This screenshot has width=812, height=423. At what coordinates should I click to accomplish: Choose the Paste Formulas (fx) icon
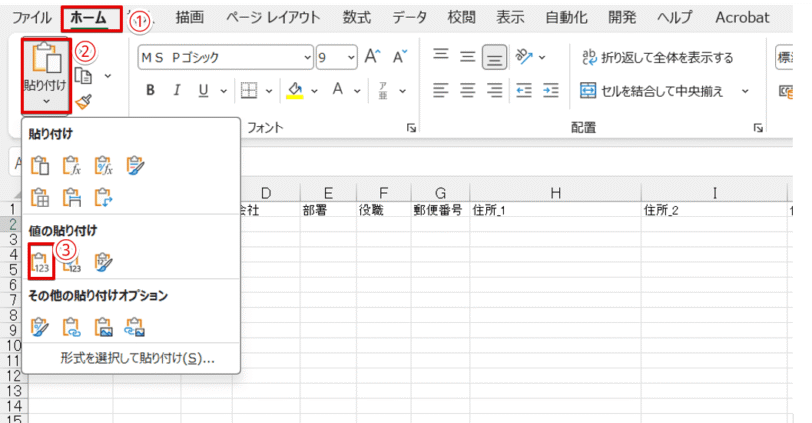71,166
